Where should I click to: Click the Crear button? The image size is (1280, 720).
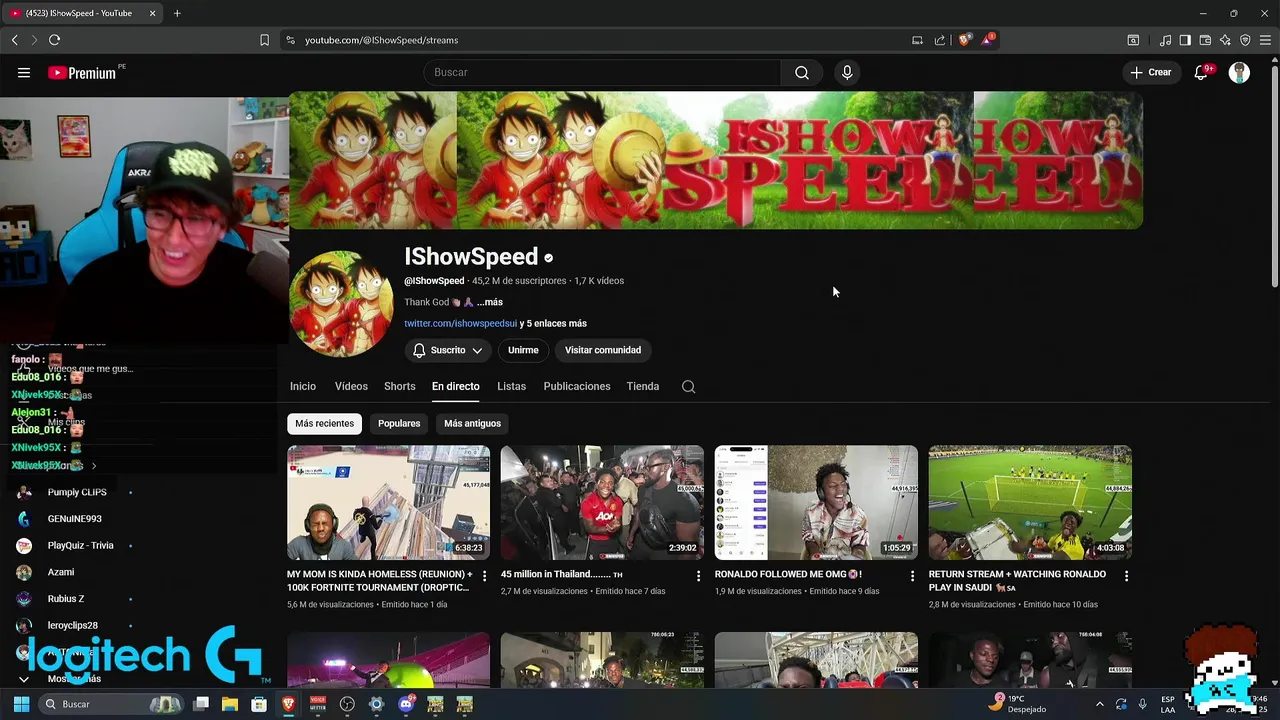[x=1150, y=72]
